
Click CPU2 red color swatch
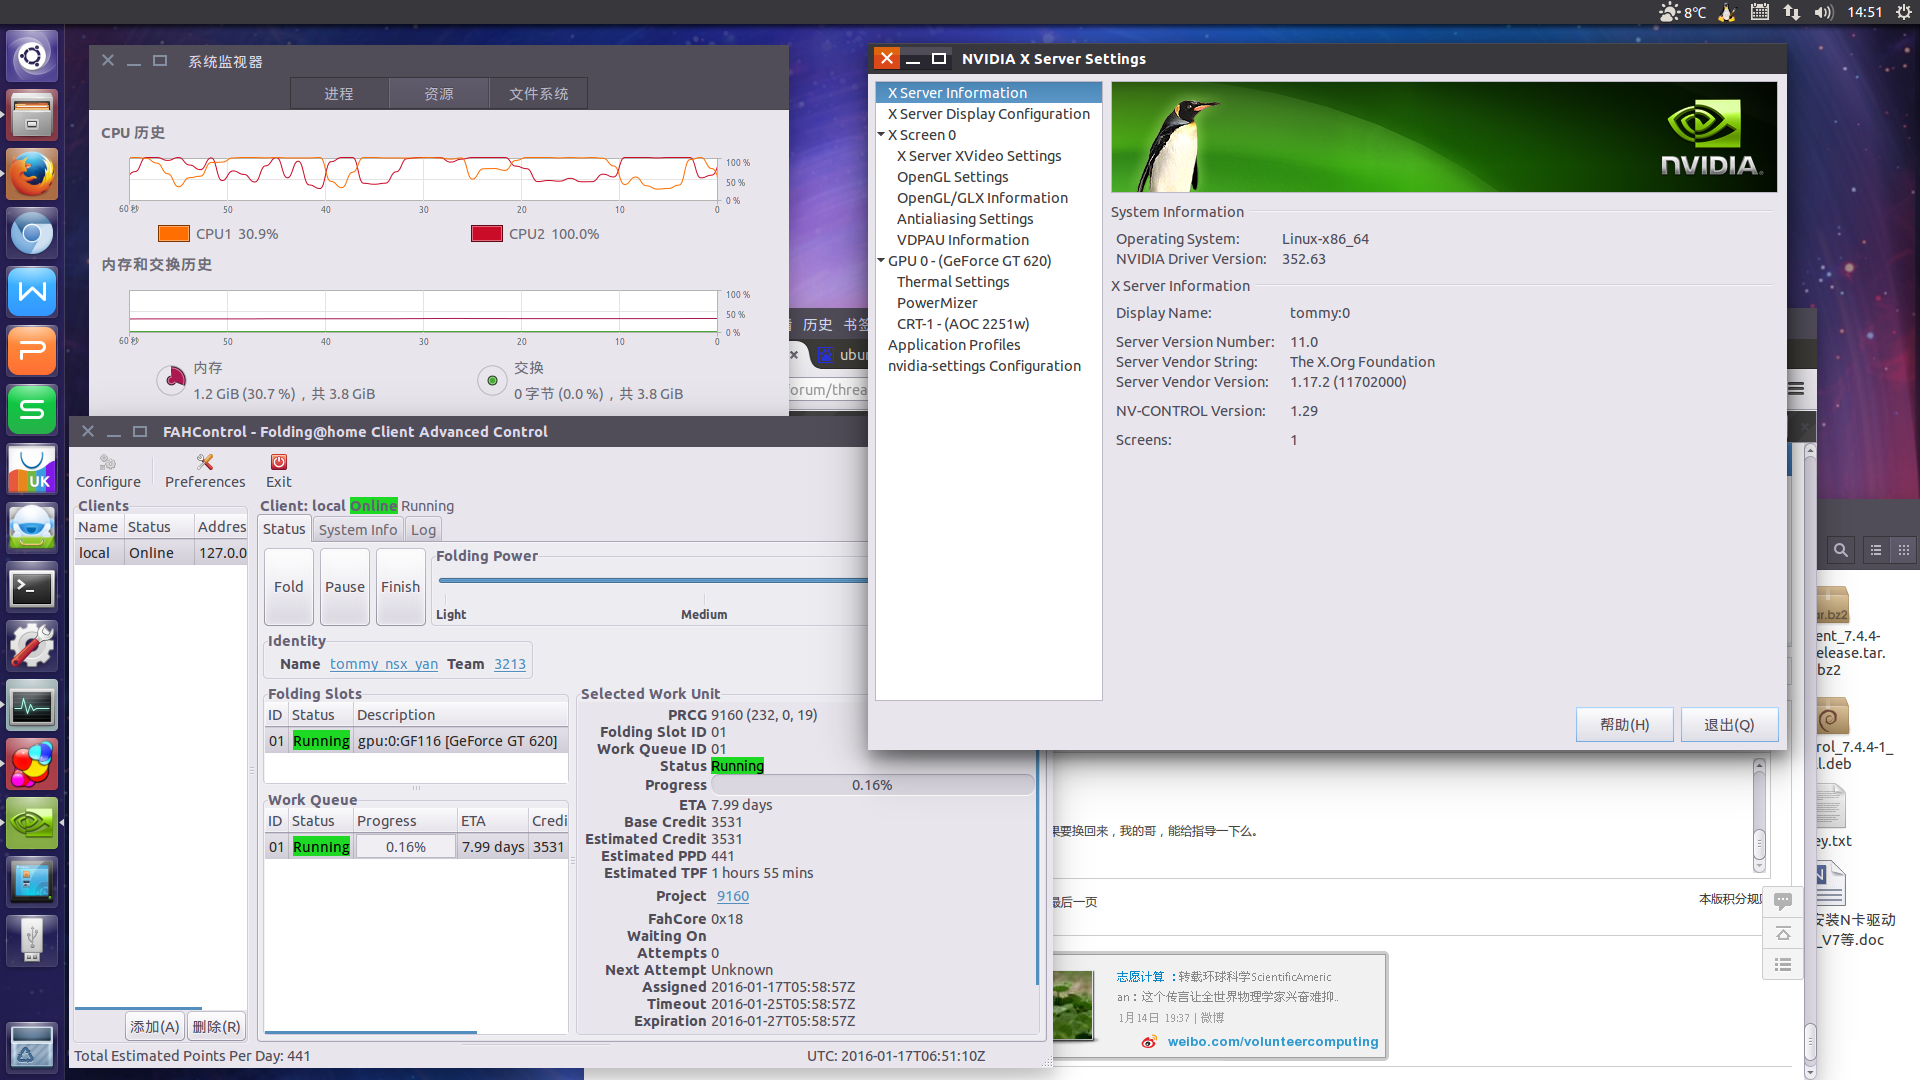click(487, 234)
